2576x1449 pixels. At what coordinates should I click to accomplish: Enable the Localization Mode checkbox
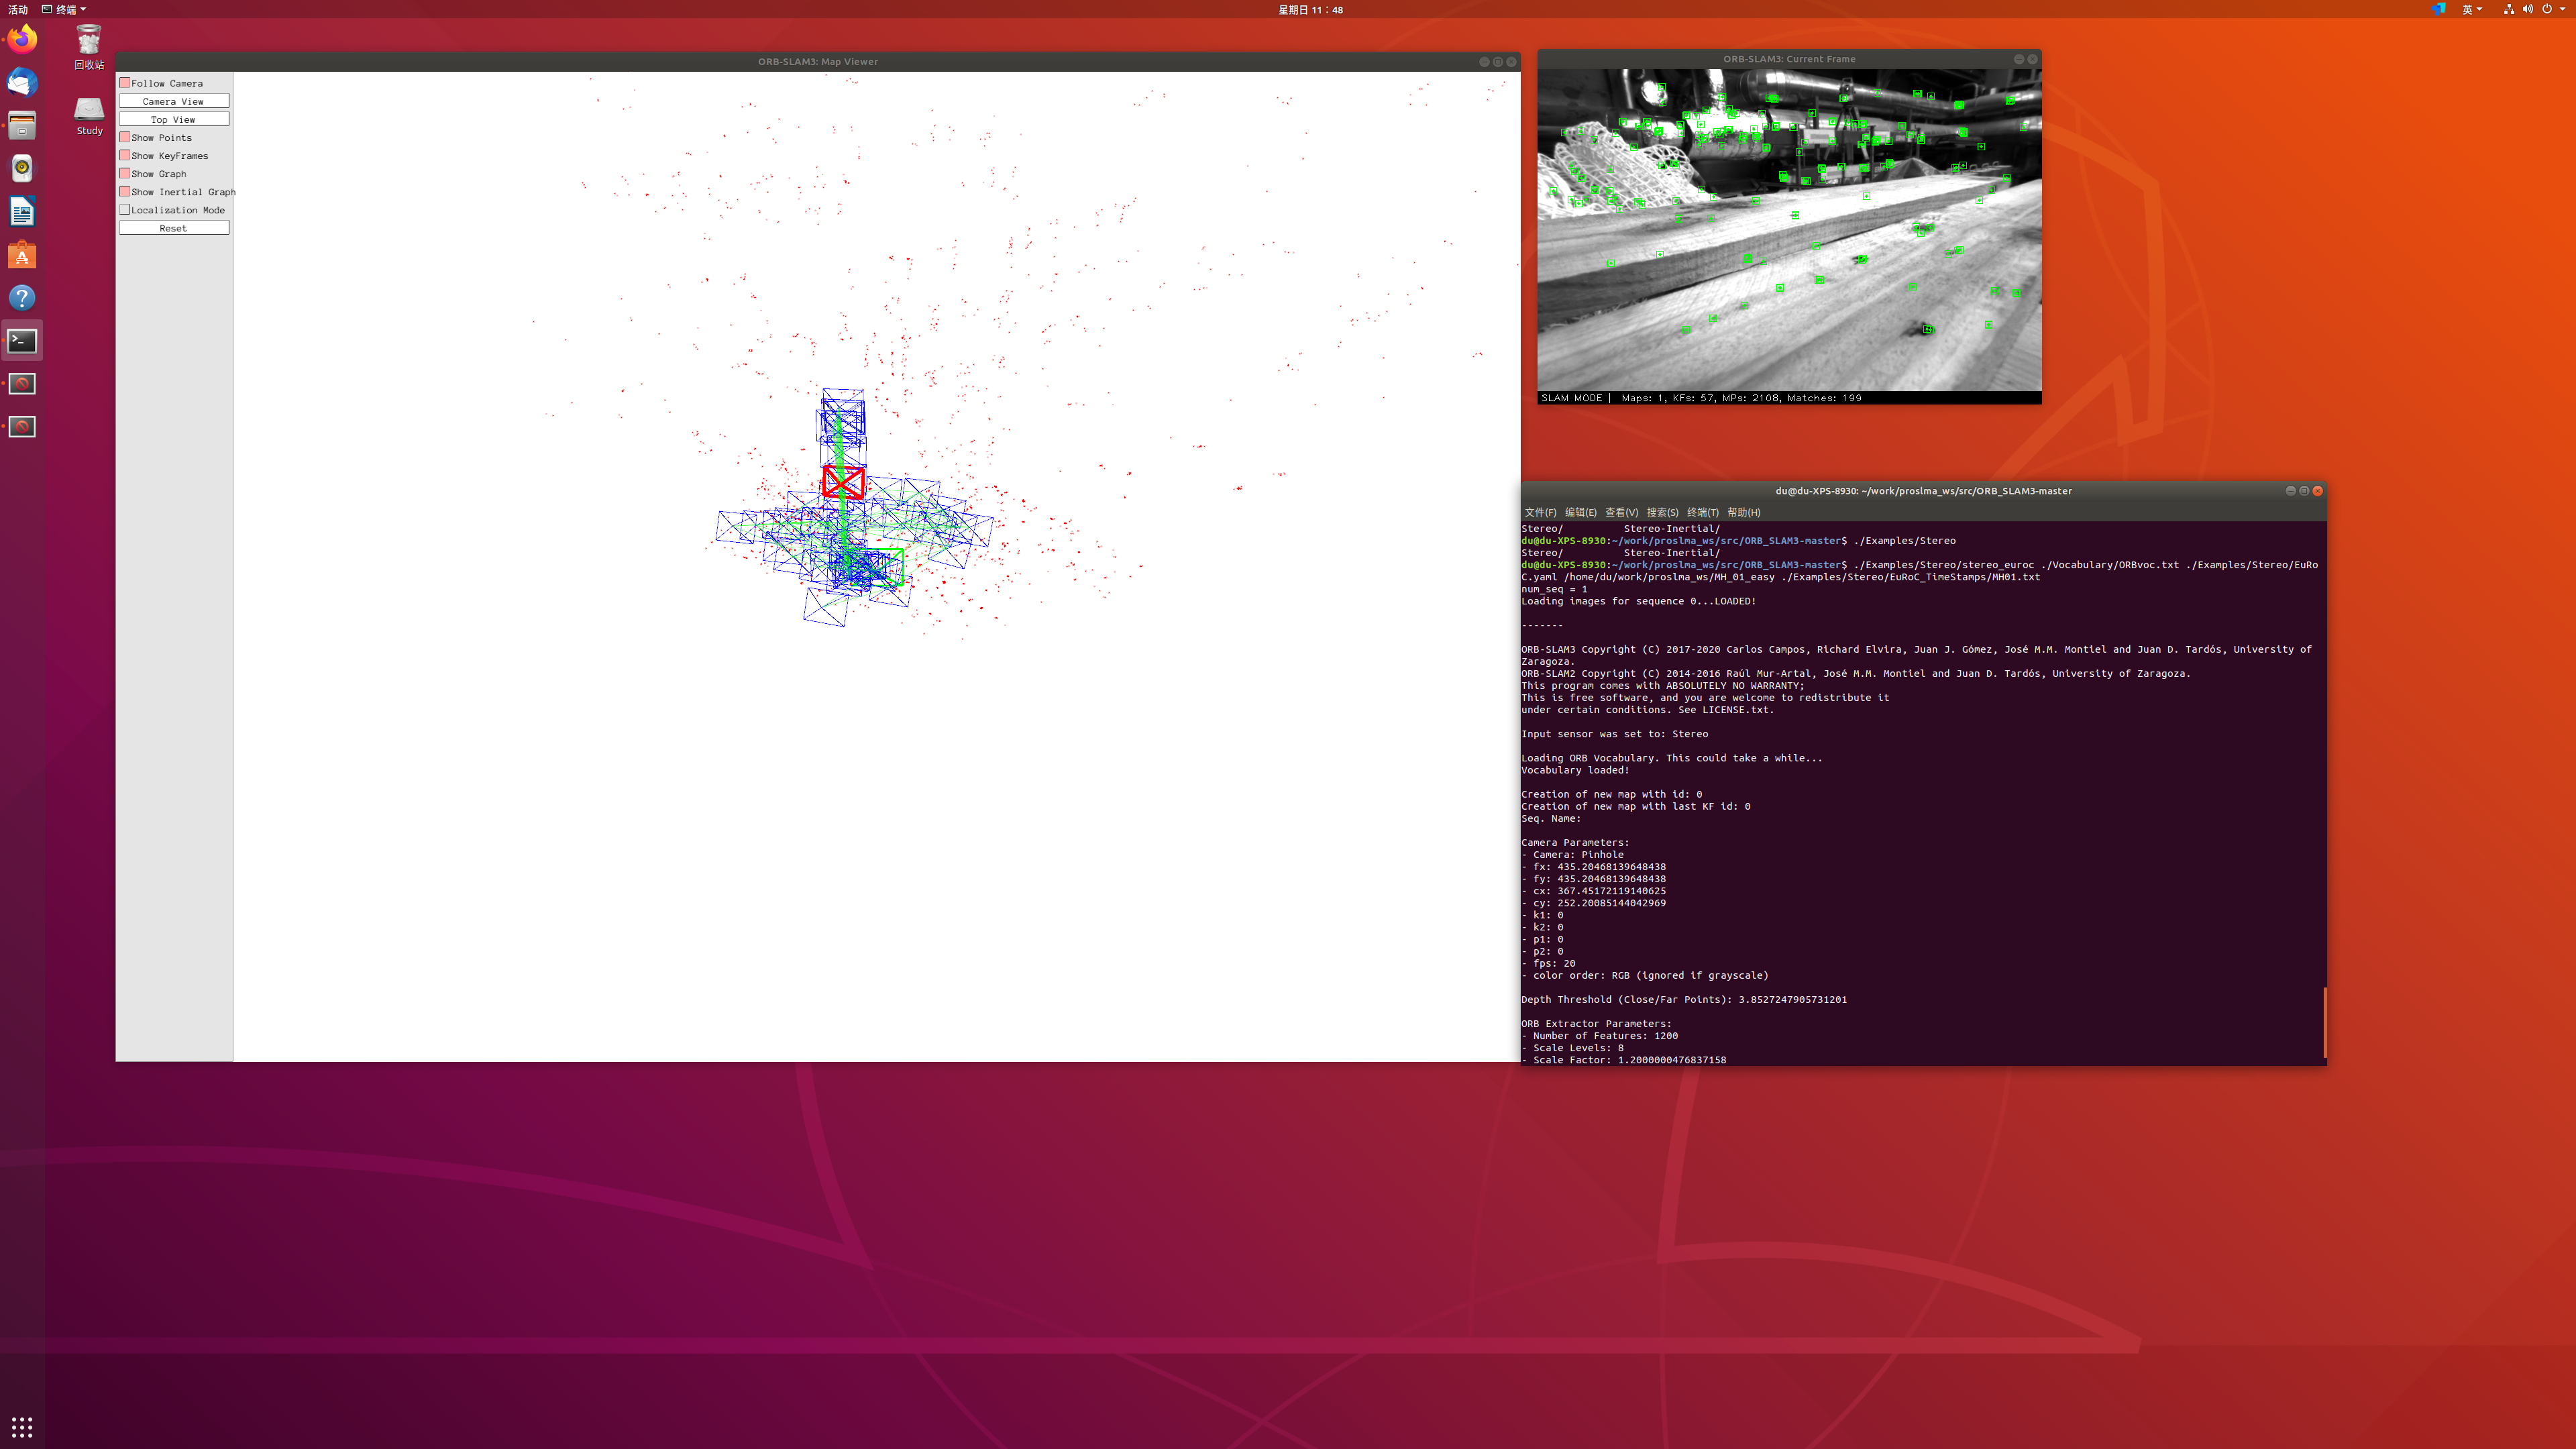point(125,210)
